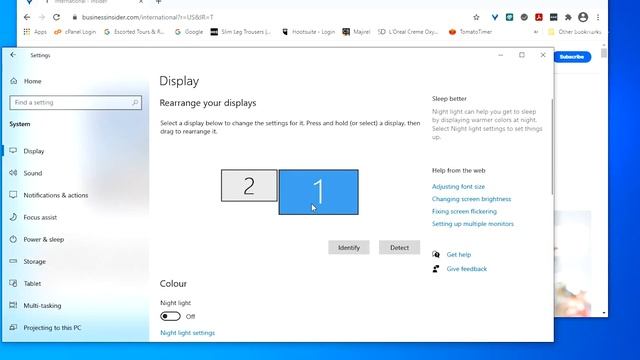Screen dimensions: 640x360
Task: Open Fixing screen flickering help link
Action: click(x=464, y=211)
